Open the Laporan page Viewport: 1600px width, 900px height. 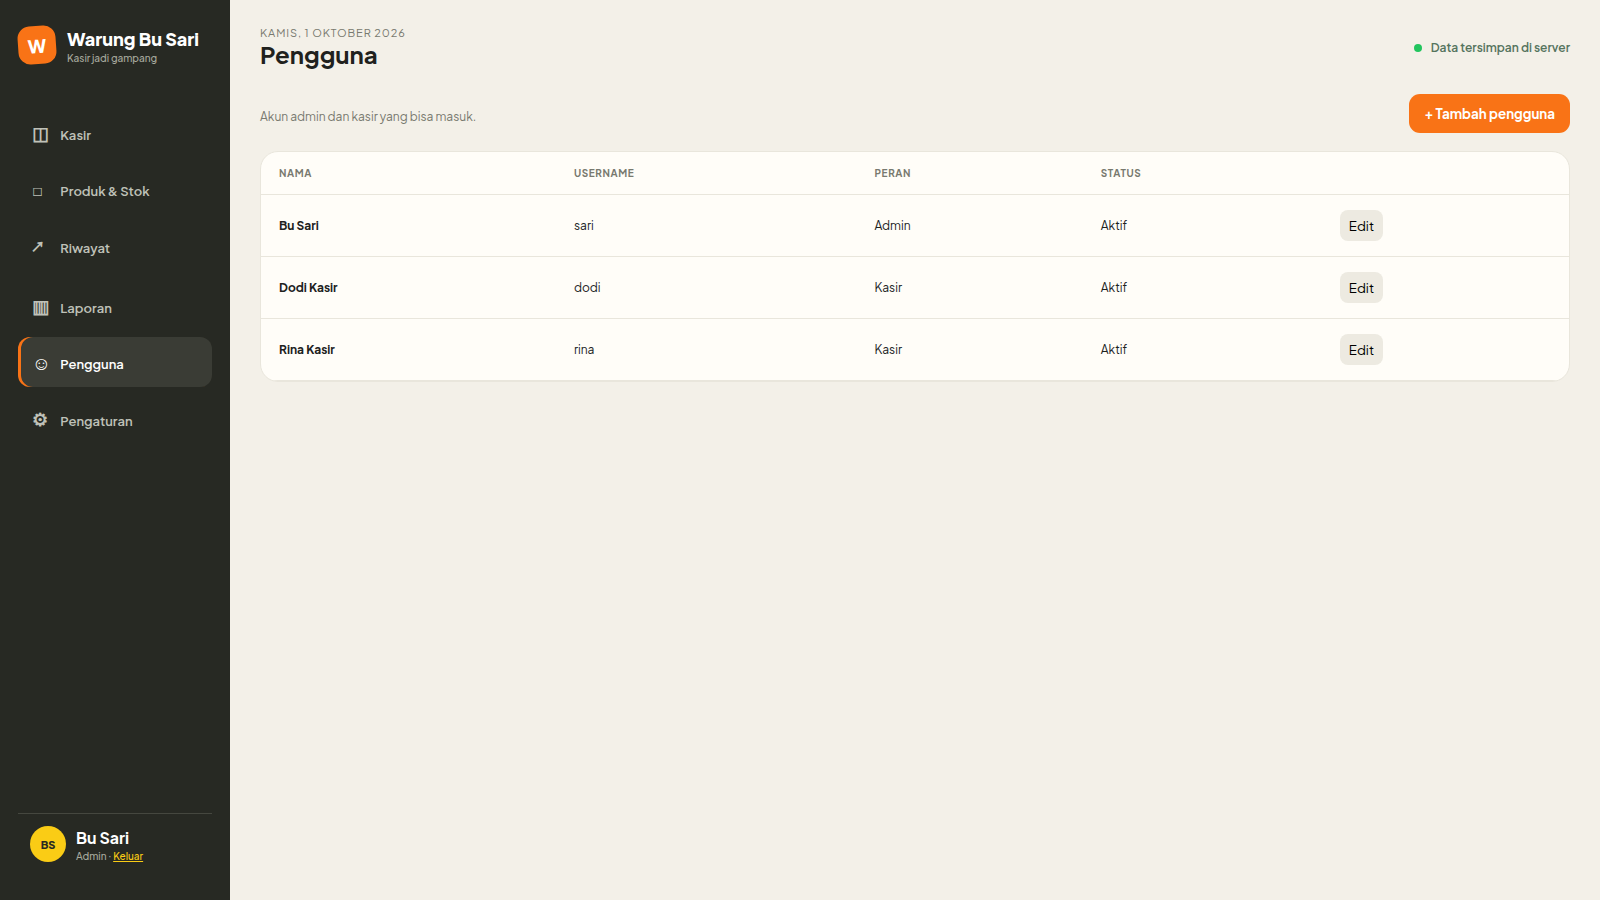point(115,308)
